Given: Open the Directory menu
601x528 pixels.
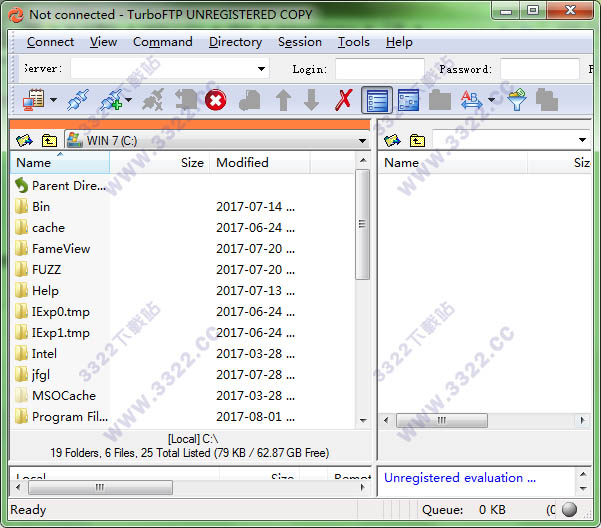Looking at the screenshot, I should pyautogui.click(x=235, y=42).
